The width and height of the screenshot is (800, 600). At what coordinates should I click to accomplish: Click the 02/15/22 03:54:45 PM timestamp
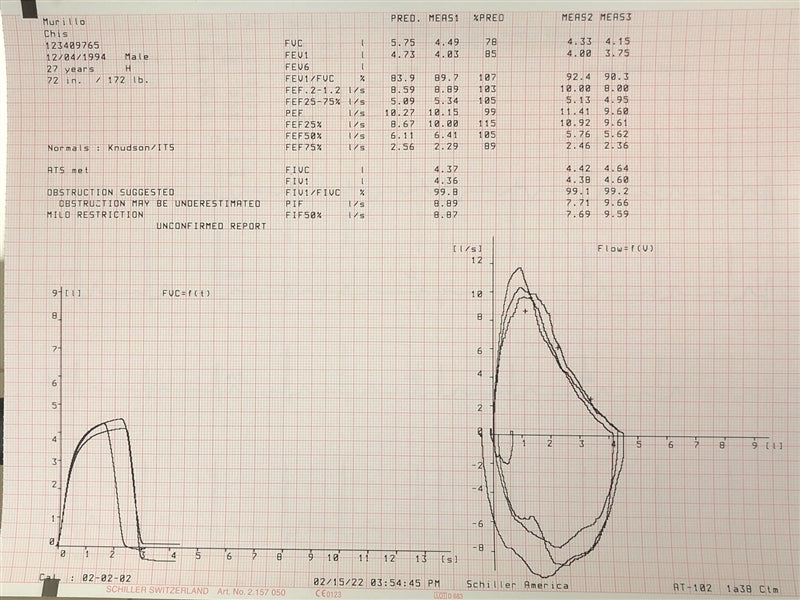(x=377, y=581)
